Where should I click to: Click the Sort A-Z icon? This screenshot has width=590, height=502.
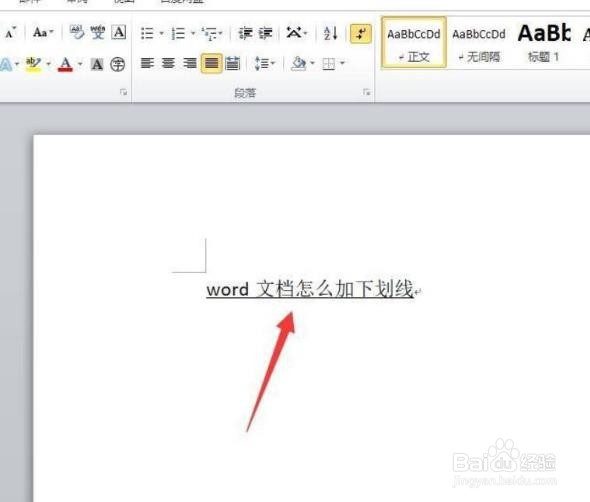click(x=330, y=33)
